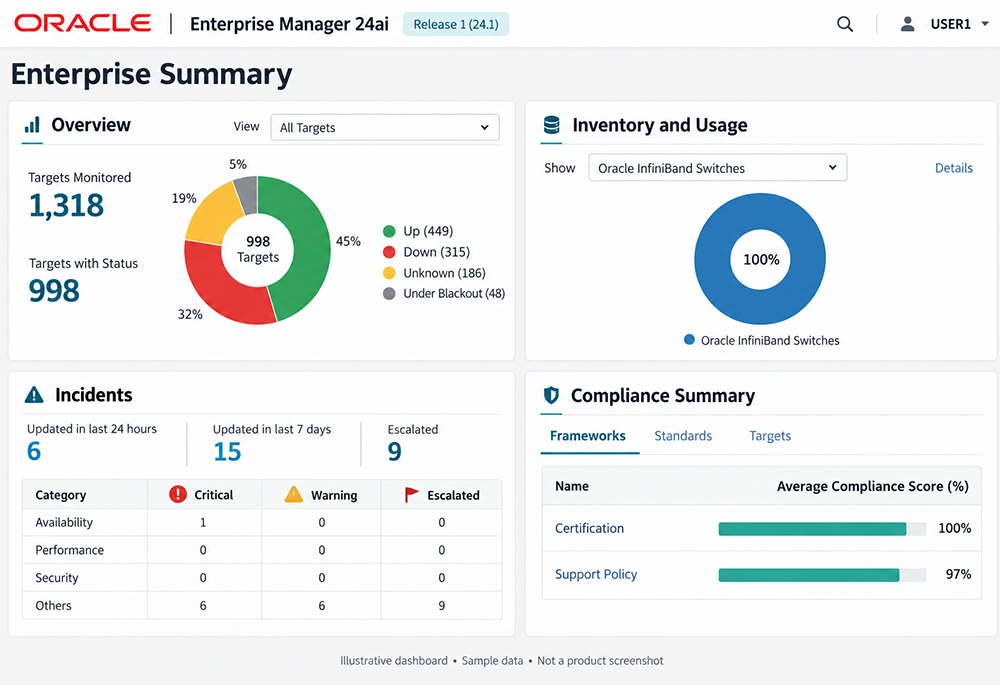Switch to the Targets tab
The image size is (1000, 685).
[x=770, y=436]
